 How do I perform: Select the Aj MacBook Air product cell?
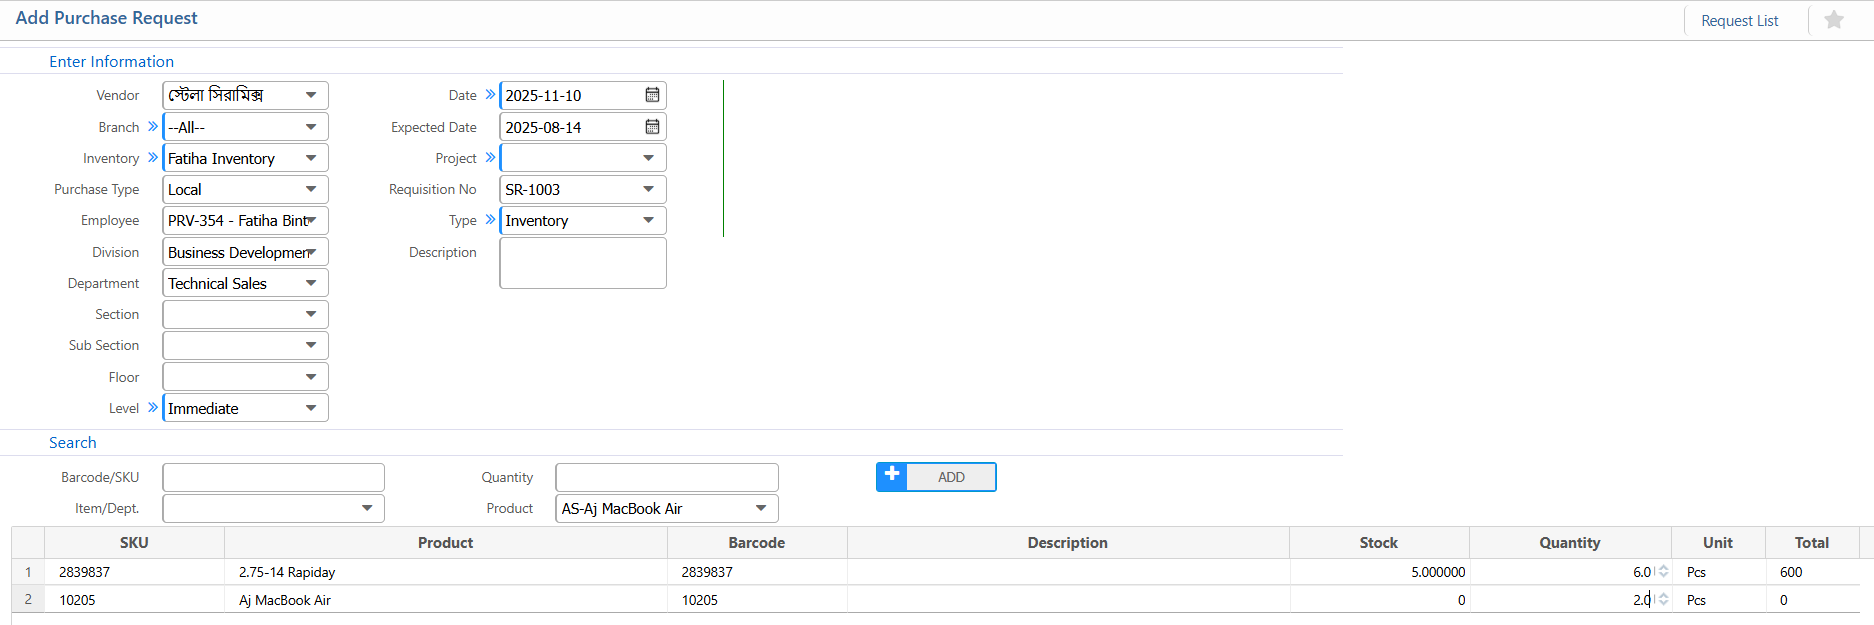tap(446, 600)
